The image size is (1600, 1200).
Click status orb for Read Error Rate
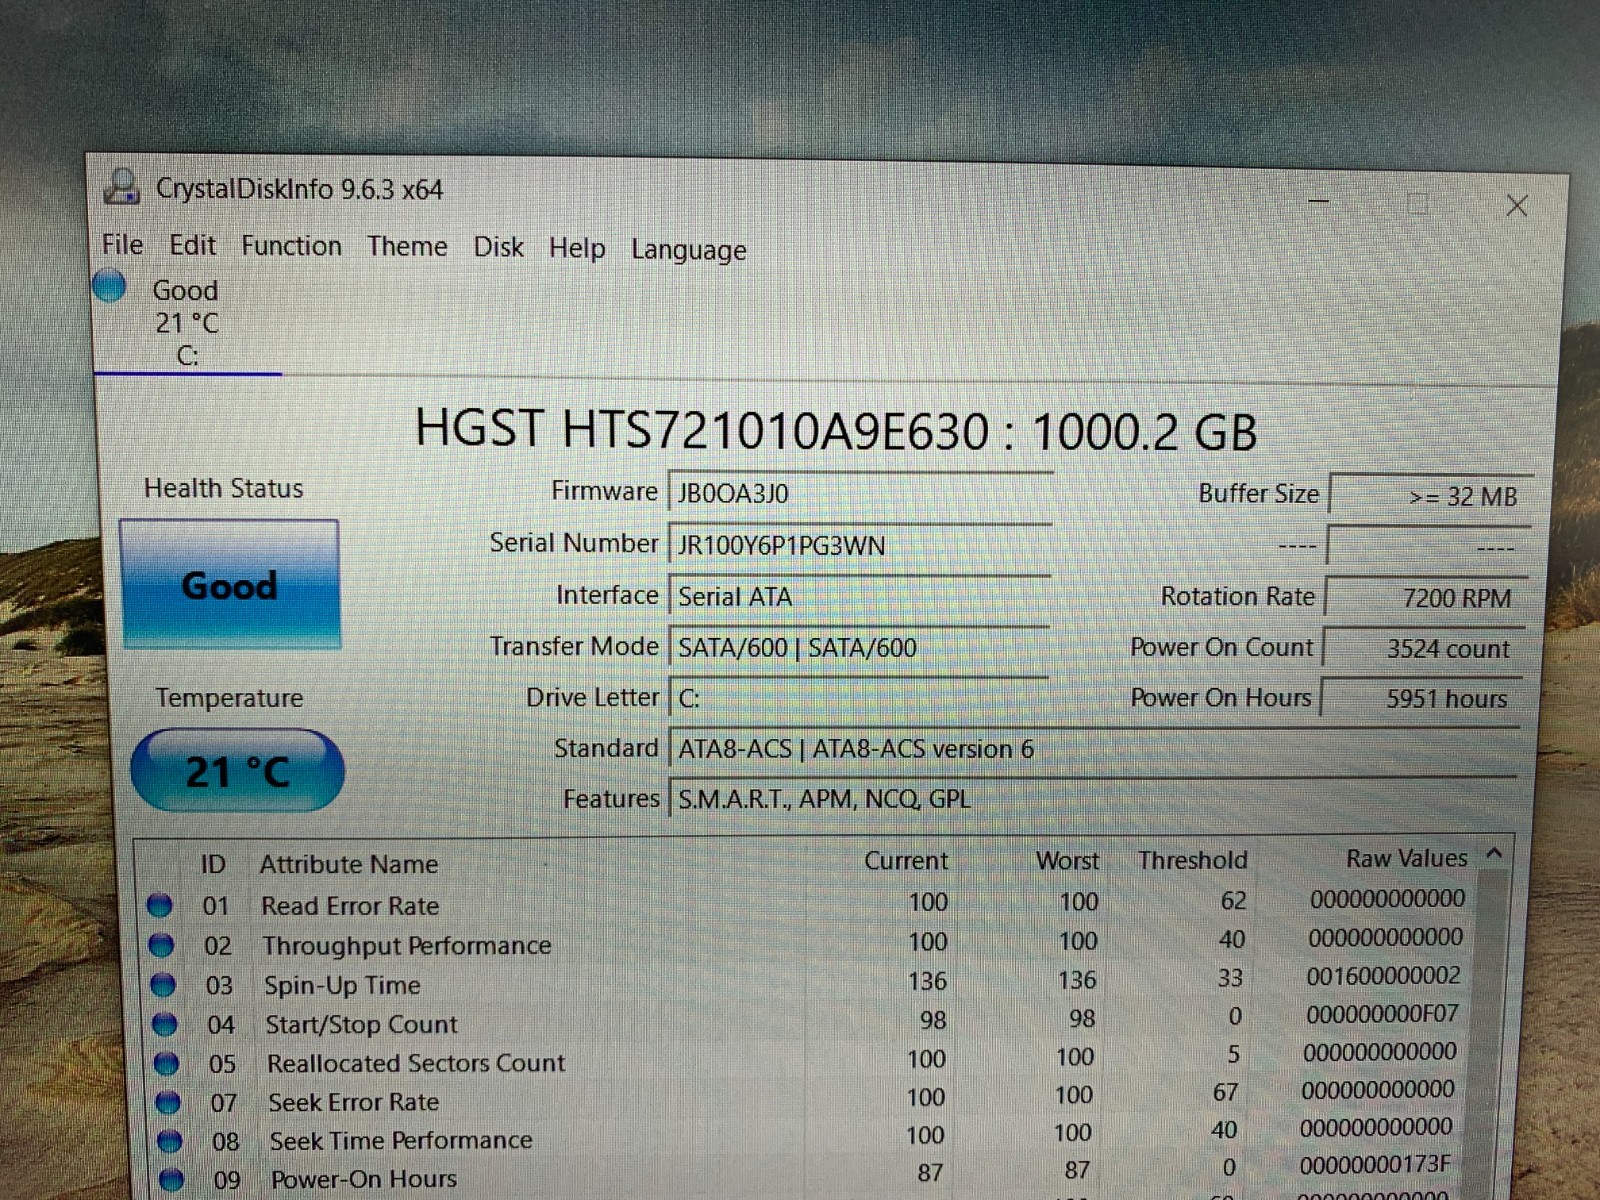tap(160, 905)
